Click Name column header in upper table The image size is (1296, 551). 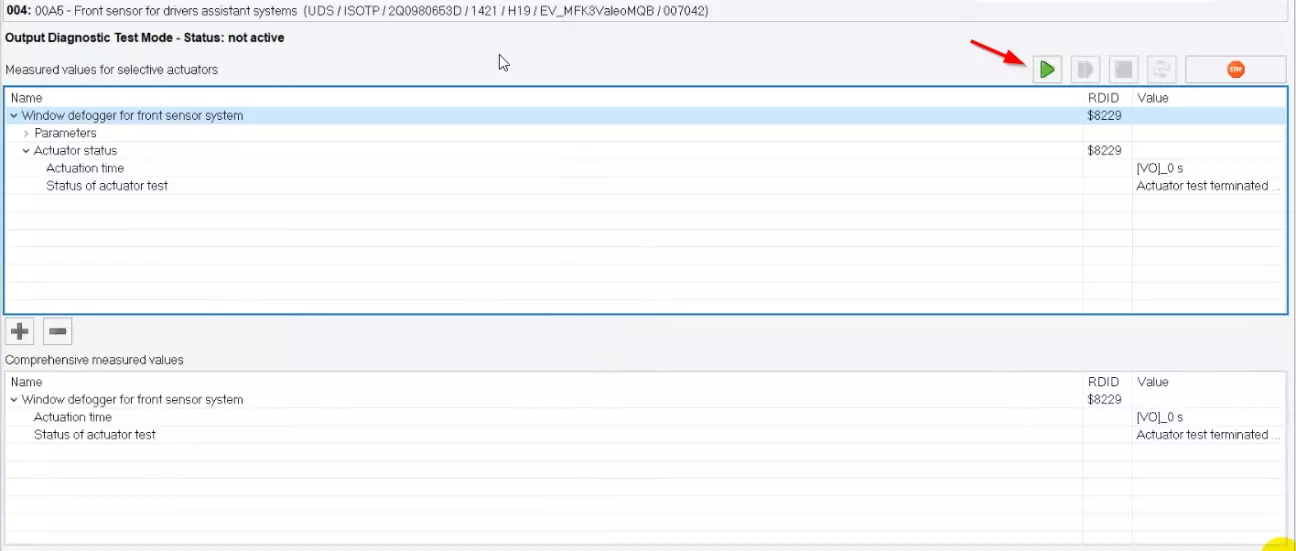point(27,98)
